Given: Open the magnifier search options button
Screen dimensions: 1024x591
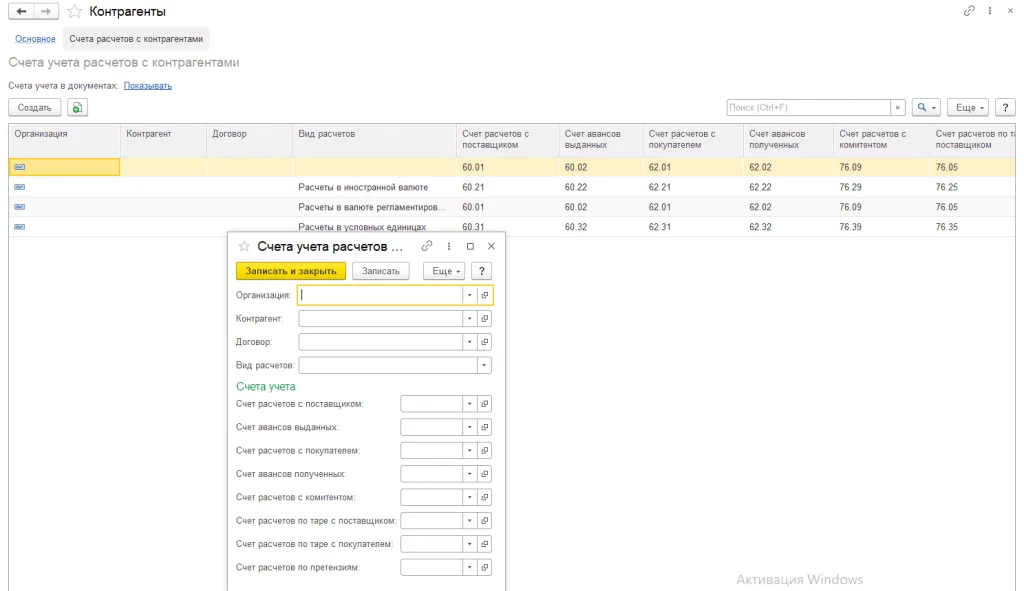Looking at the screenshot, I should pos(926,108).
